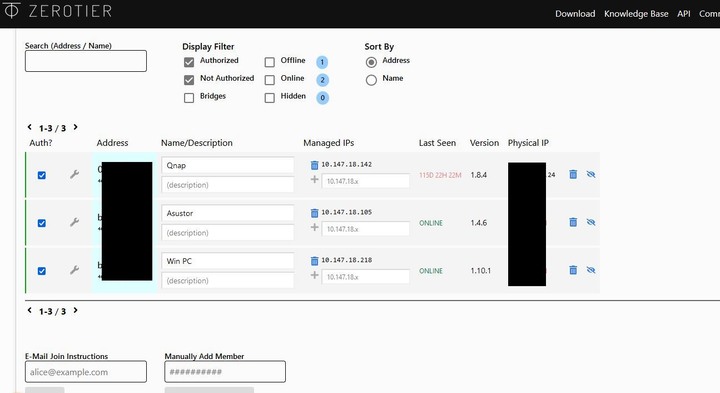Click version 1.4.6 text

[x=478, y=223]
